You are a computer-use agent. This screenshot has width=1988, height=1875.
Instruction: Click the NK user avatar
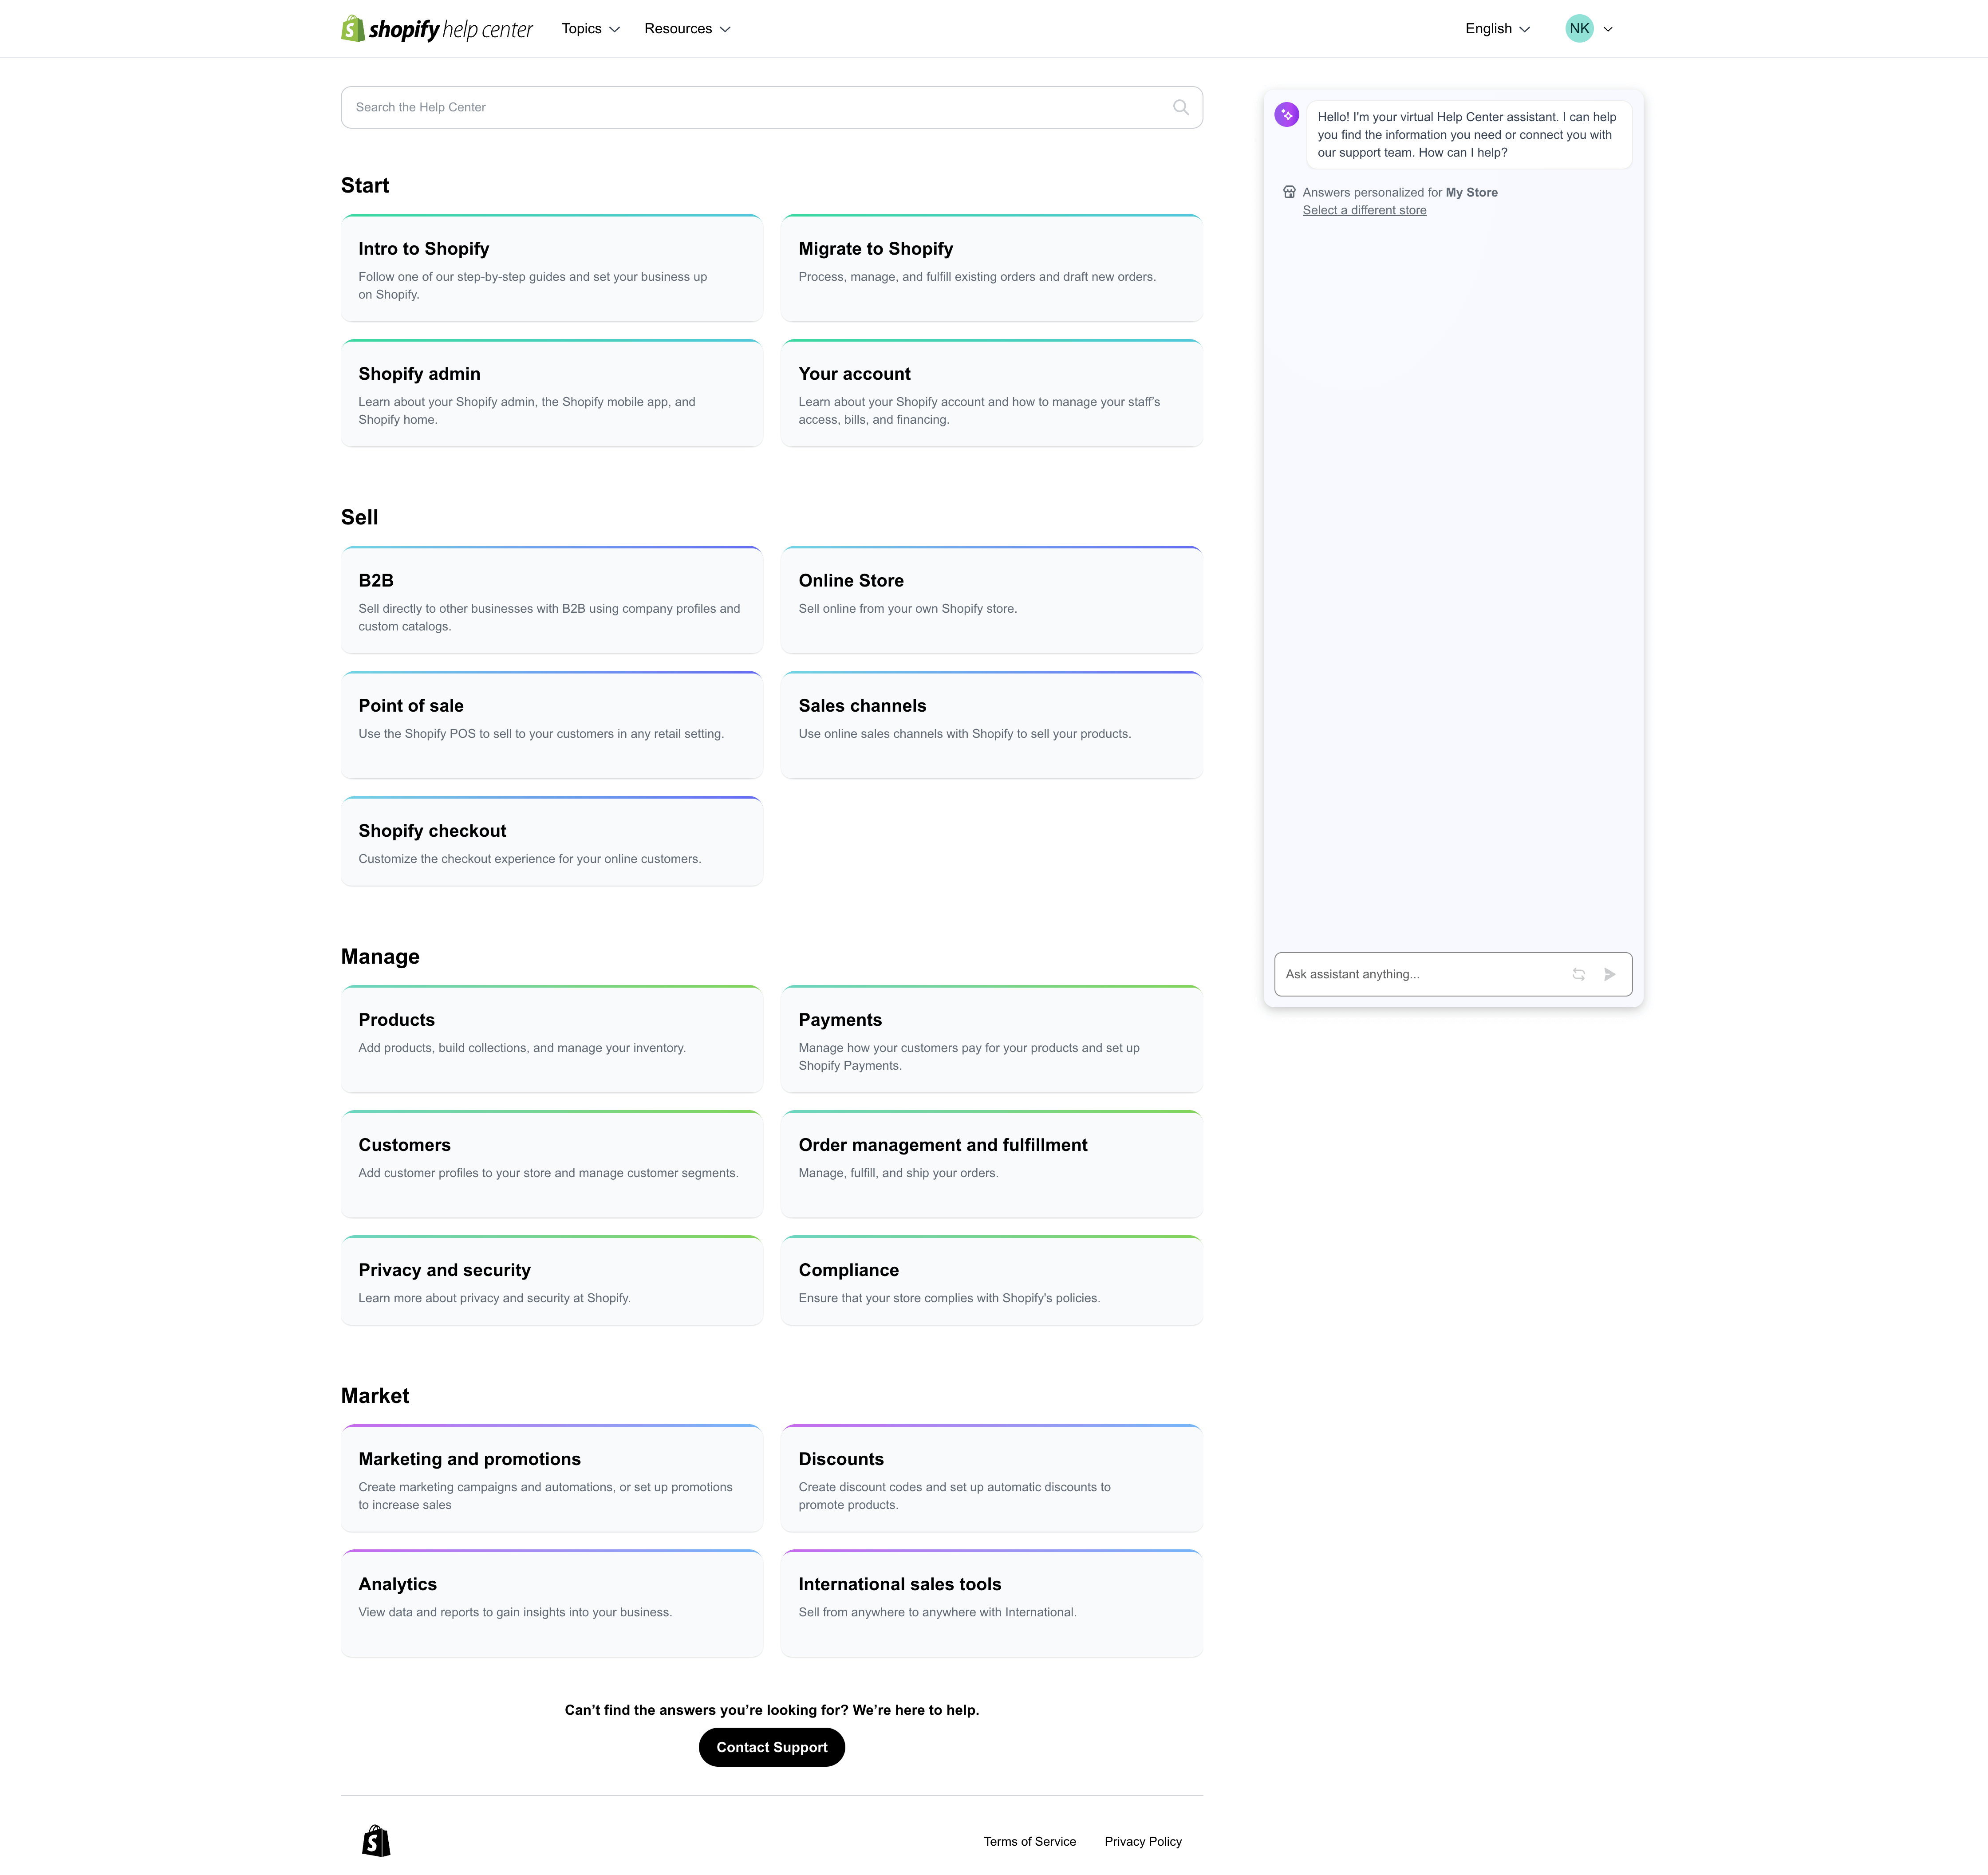coord(1579,29)
